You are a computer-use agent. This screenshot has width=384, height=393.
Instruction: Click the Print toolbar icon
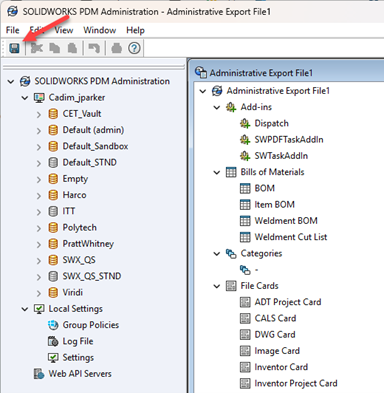click(x=116, y=48)
